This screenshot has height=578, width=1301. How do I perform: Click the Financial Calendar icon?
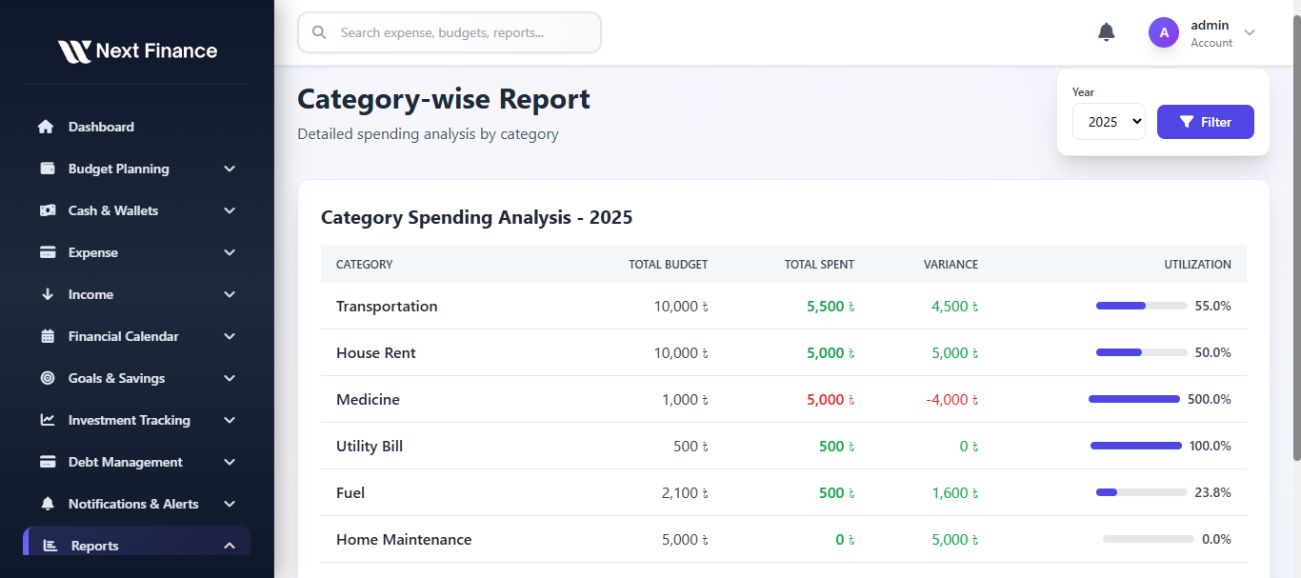(x=47, y=337)
